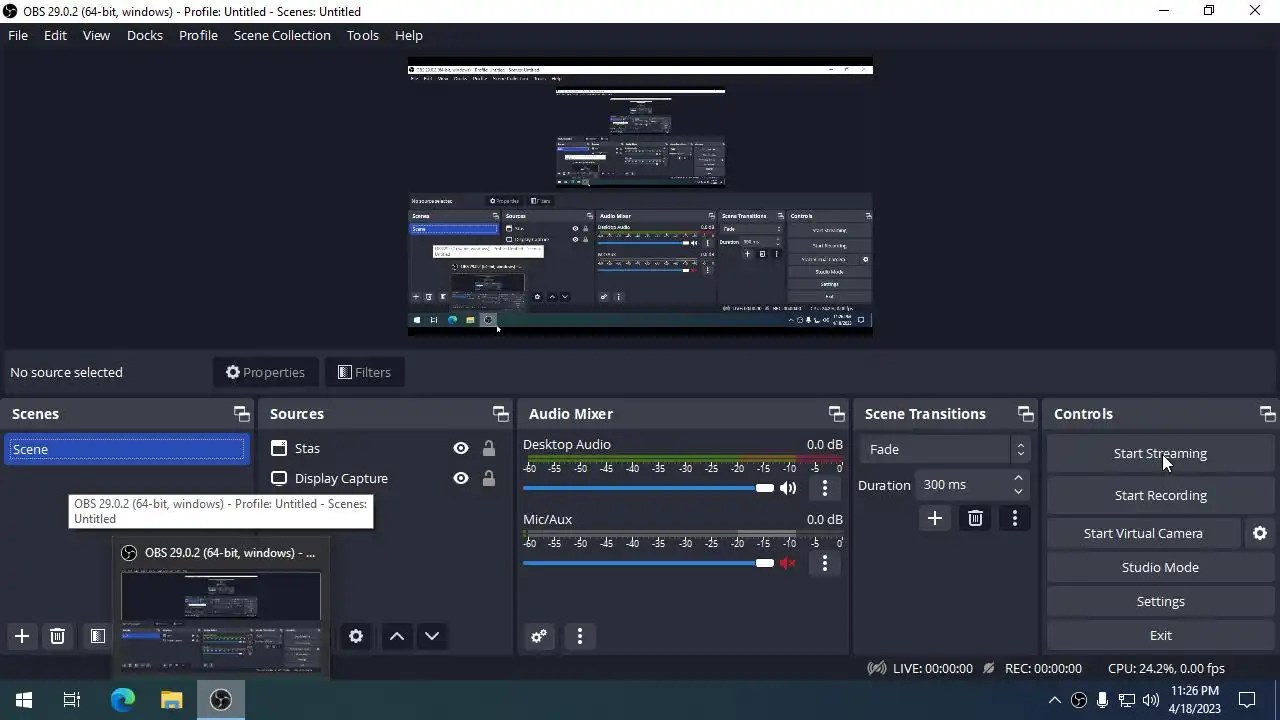Screen dimensions: 1280x720
Task: Remove scene transition with trash icon
Action: coord(975,518)
